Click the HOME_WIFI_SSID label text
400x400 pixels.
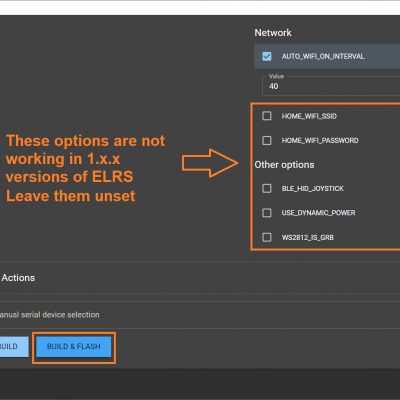point(309,116)
